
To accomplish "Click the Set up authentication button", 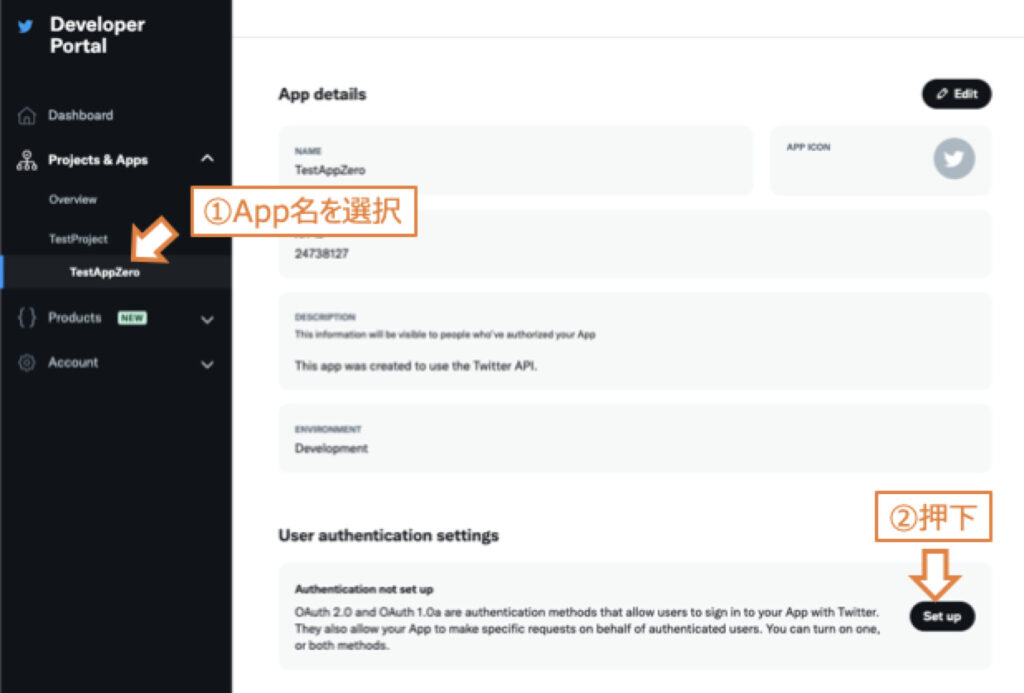I will tap(942, 616).
